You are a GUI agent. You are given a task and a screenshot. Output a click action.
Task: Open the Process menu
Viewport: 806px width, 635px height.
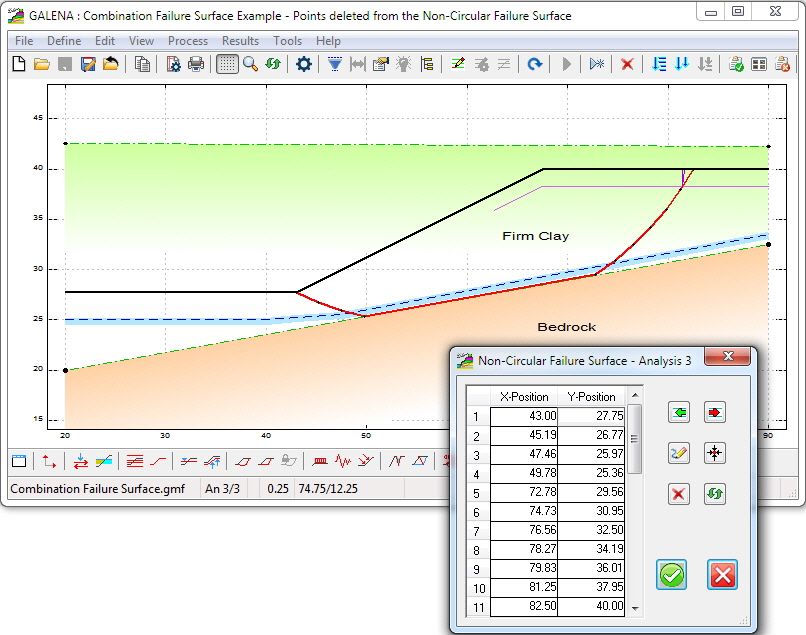[x=188, y=41]
